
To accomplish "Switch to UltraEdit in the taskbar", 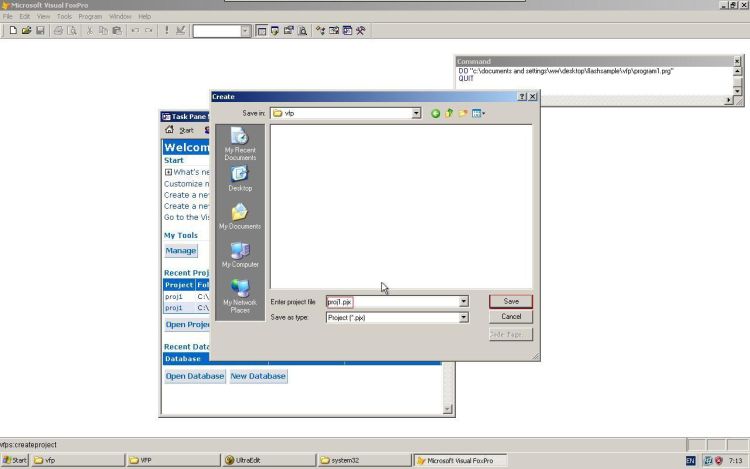I will (x=269, y=460).
